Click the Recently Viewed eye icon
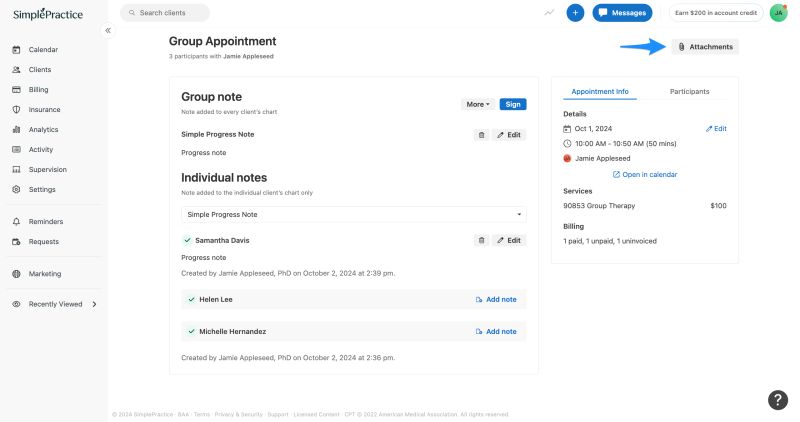800x422 pixels. (16, 304)
